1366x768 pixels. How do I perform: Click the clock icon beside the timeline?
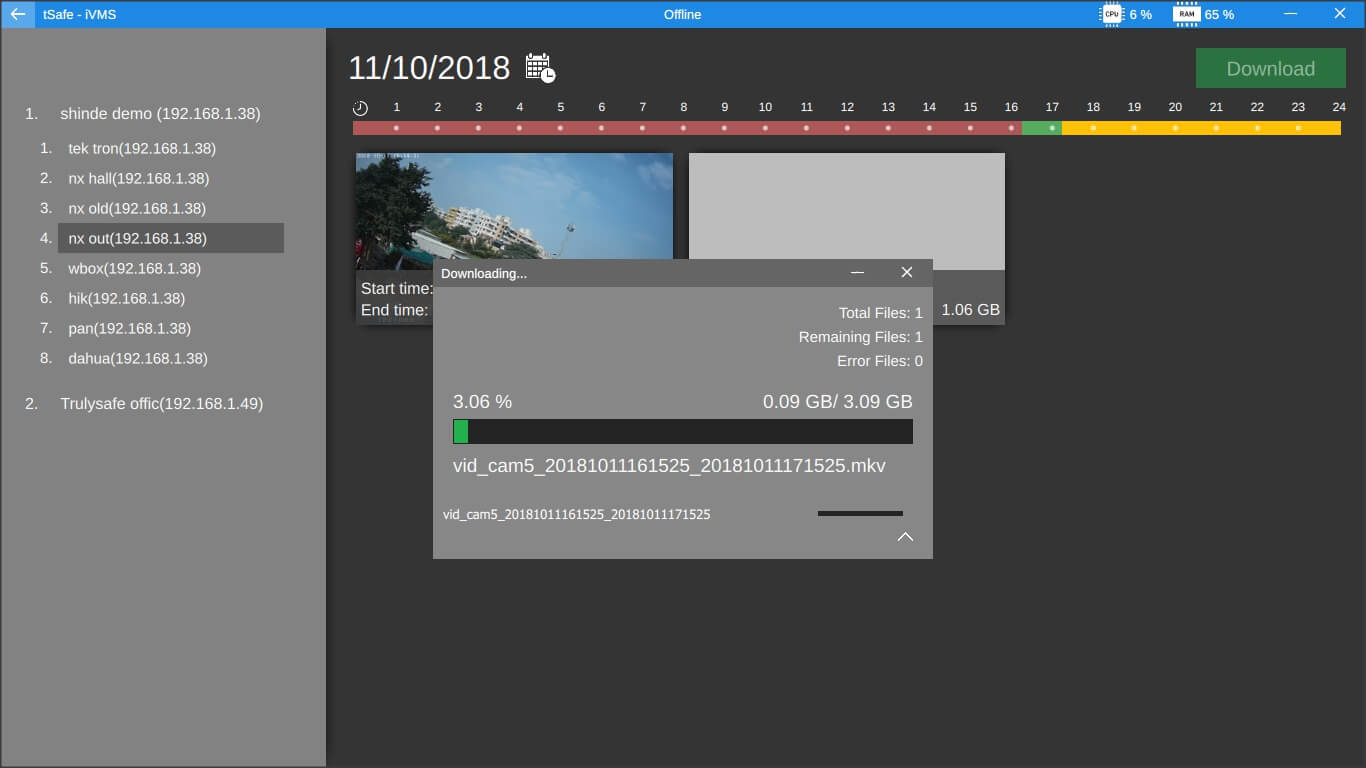[x=360, y=107]
